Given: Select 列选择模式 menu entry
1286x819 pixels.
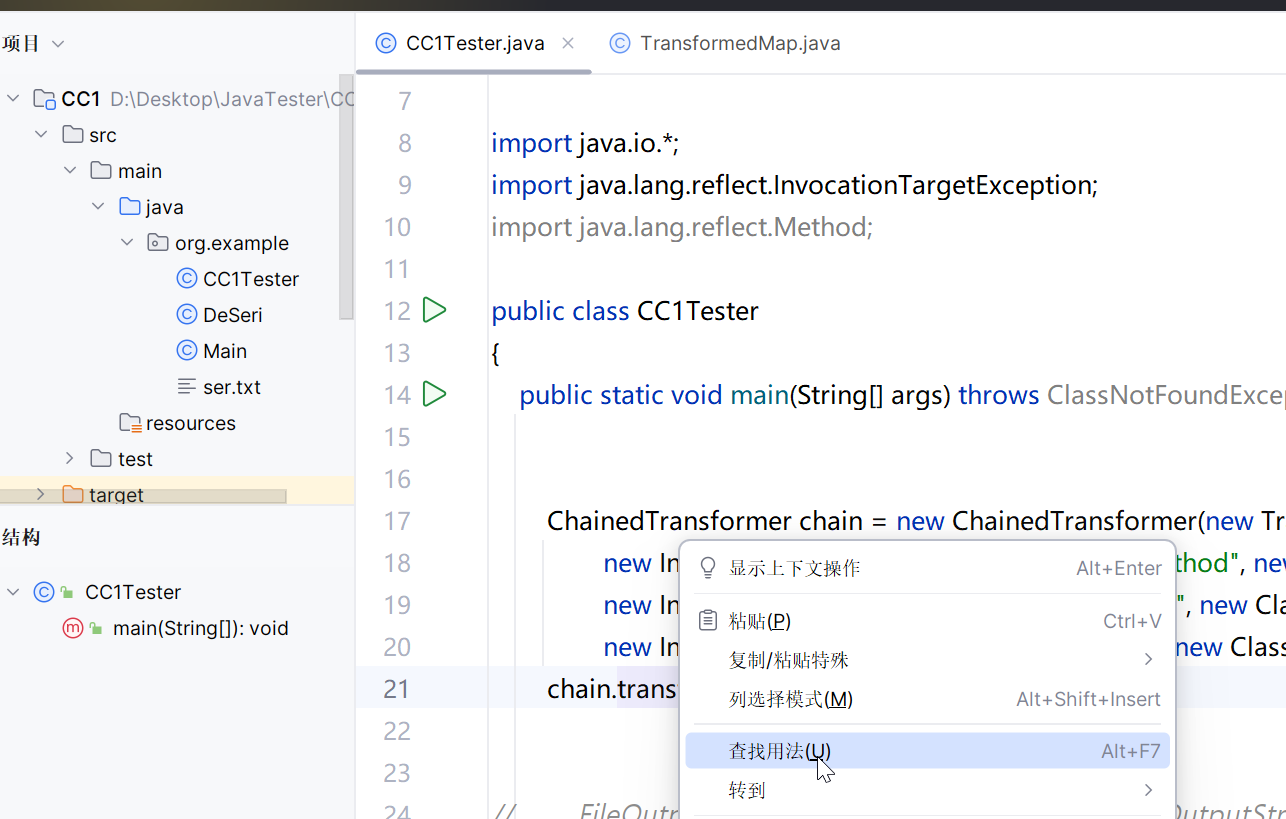Looking at the screenshot, I should pos(790,699).
